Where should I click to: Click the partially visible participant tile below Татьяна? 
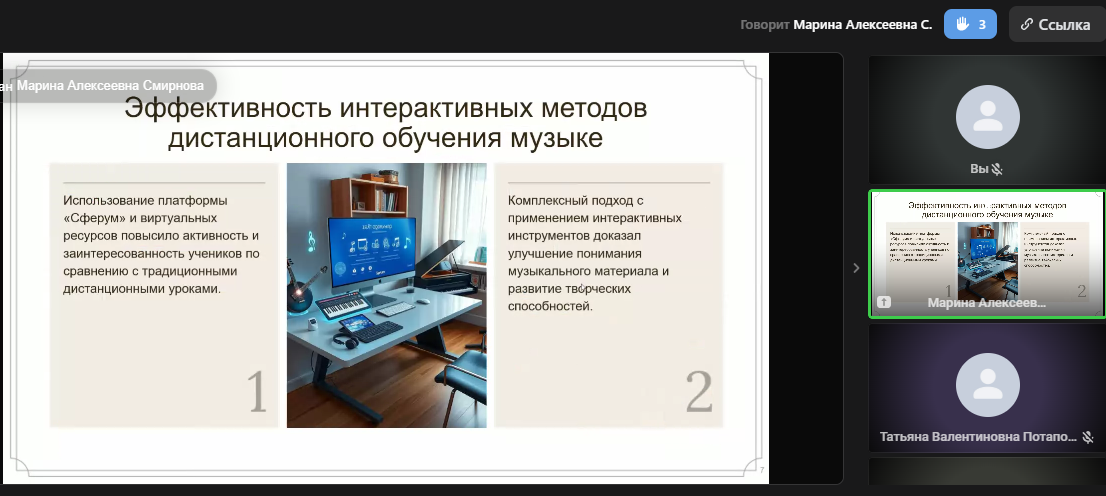(986, 471)
